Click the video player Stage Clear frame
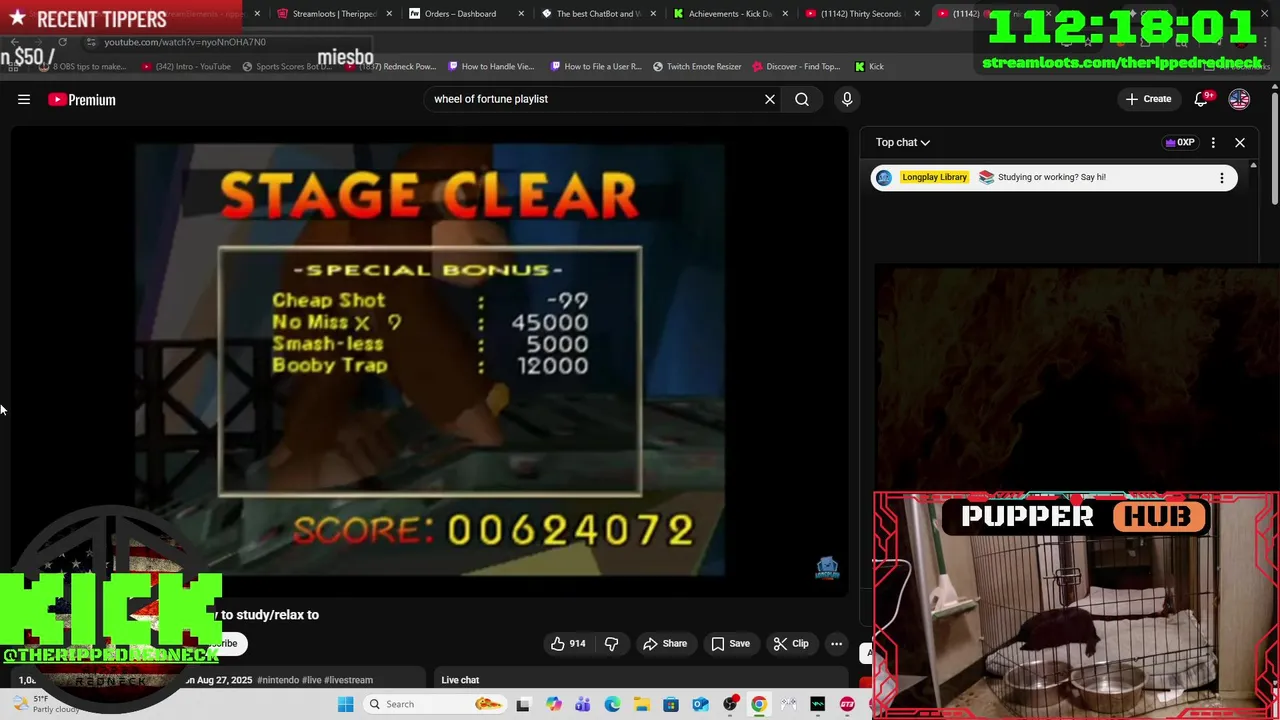 click(x=430, y=360)
